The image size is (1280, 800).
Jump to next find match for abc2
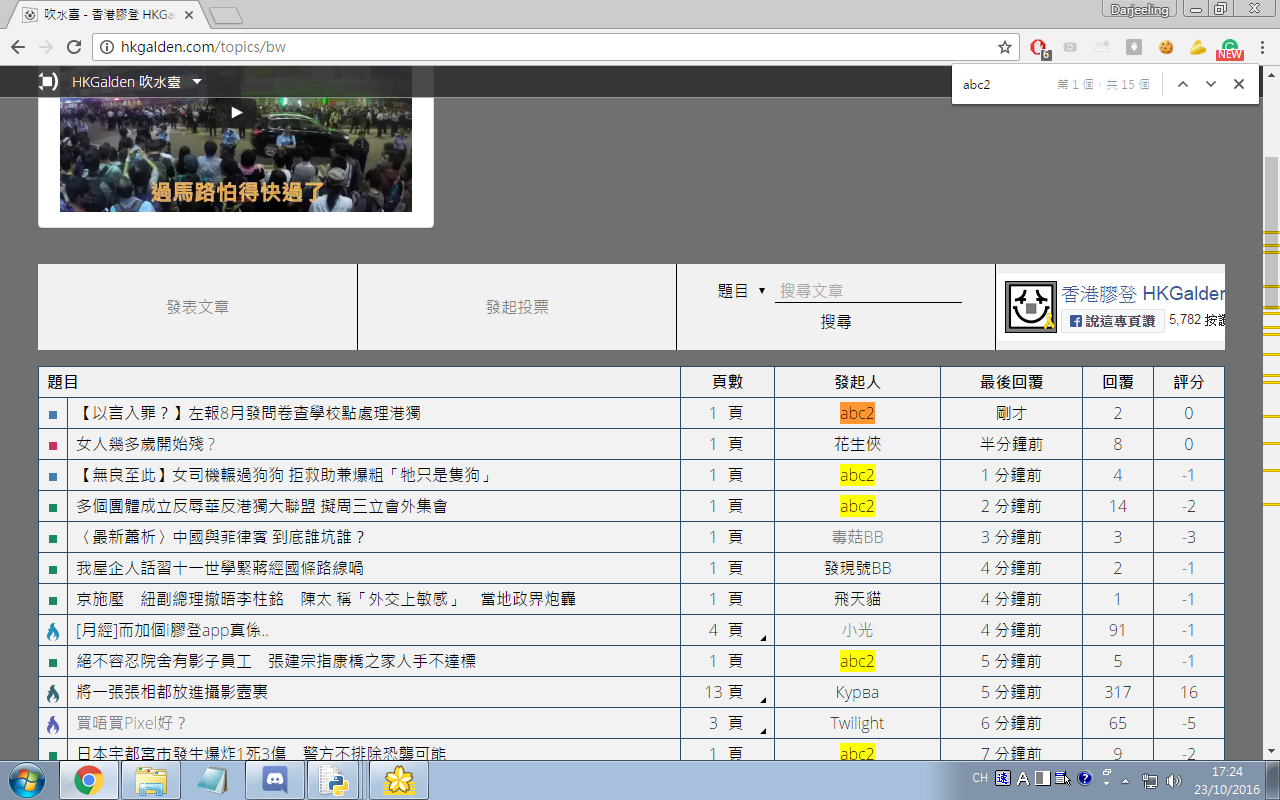[1211, 85]
